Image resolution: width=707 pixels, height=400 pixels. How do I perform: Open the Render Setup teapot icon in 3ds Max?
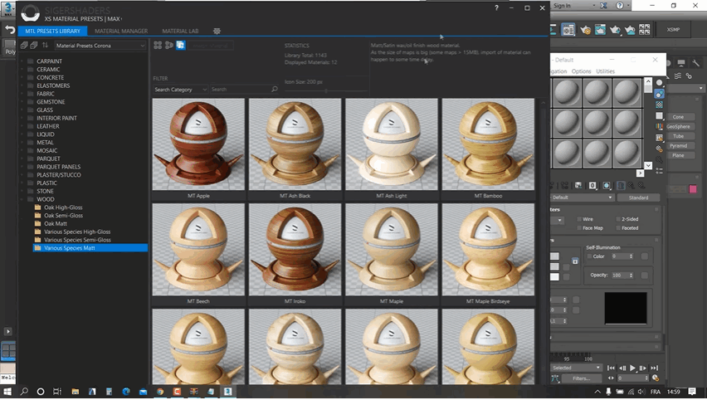pos(585,30)
